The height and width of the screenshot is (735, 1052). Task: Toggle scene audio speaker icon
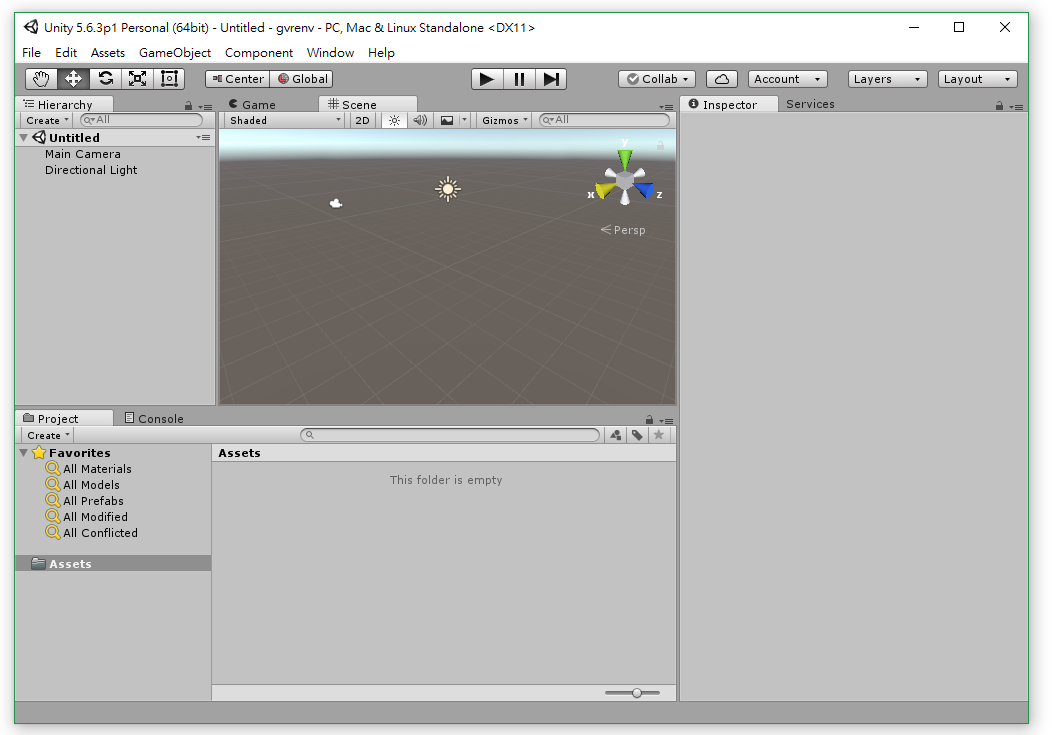[x=420, y=120]
